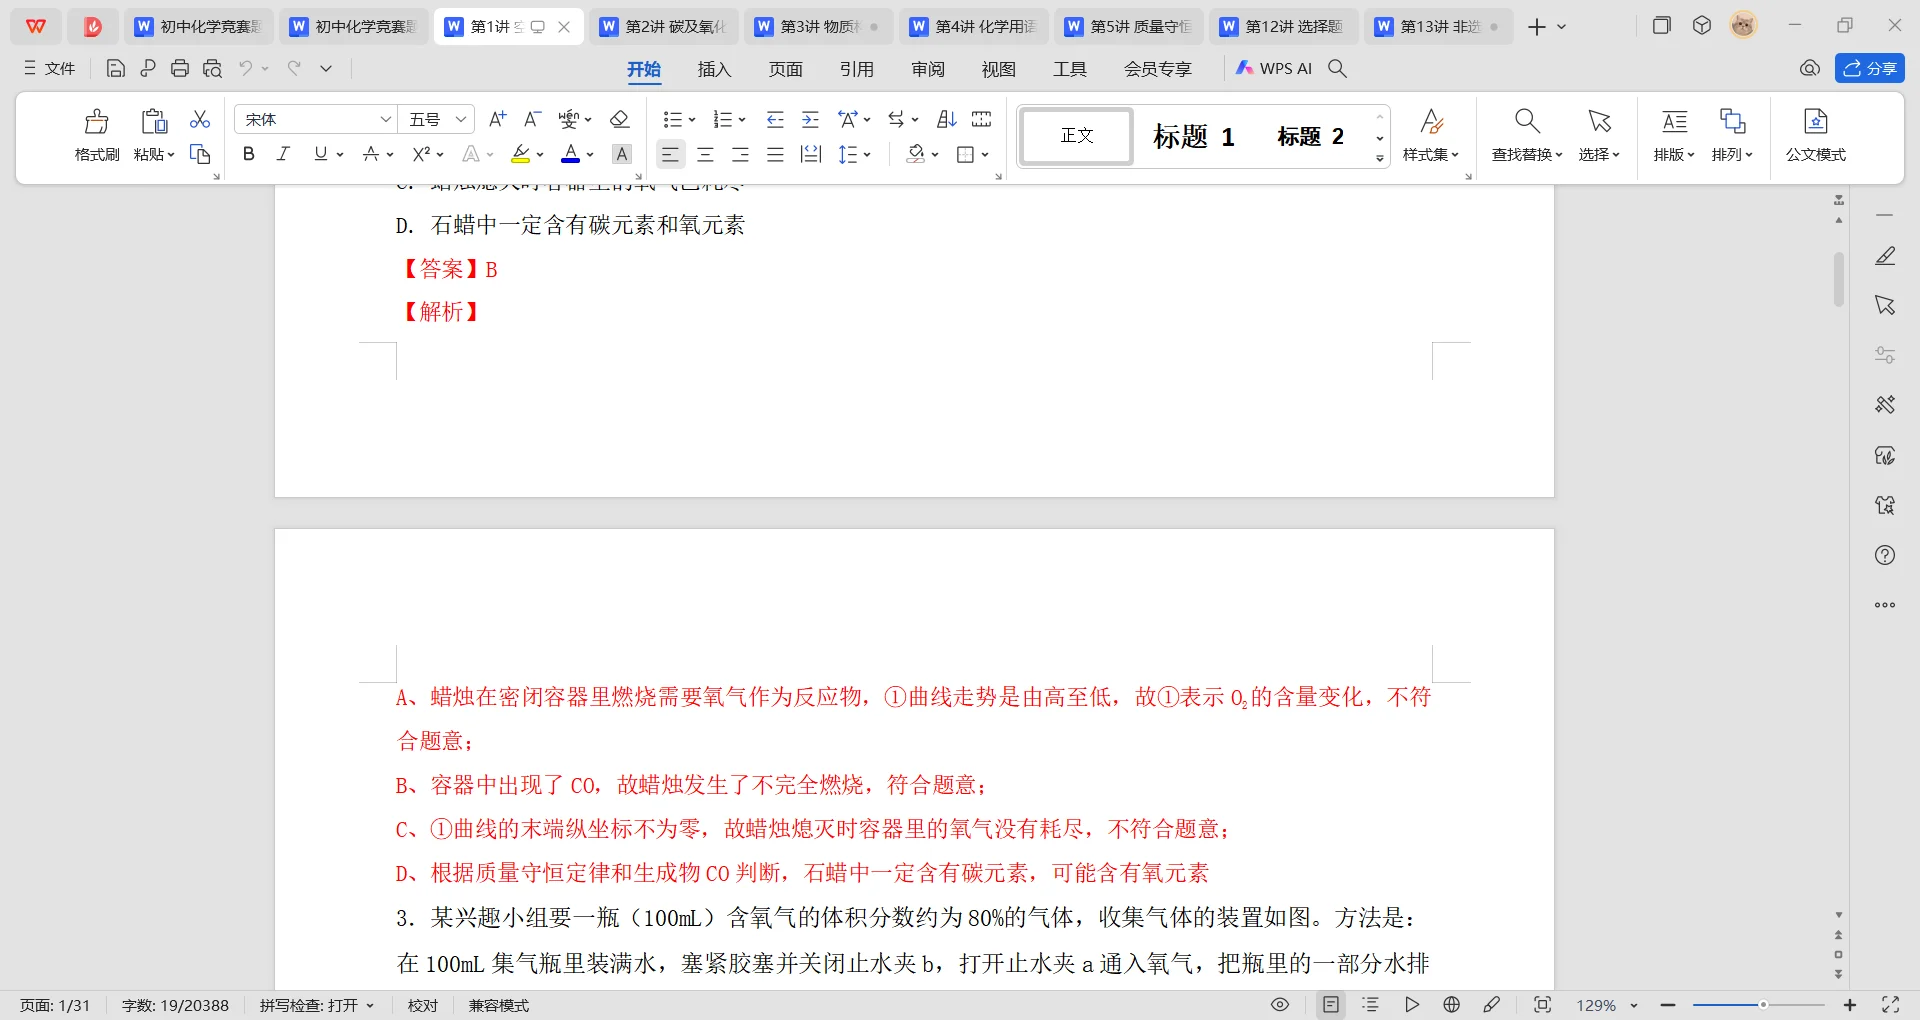Screen dimensions: 1920x1020
Task: Click the clear formatting eraser icon
Action: (619, 120)
